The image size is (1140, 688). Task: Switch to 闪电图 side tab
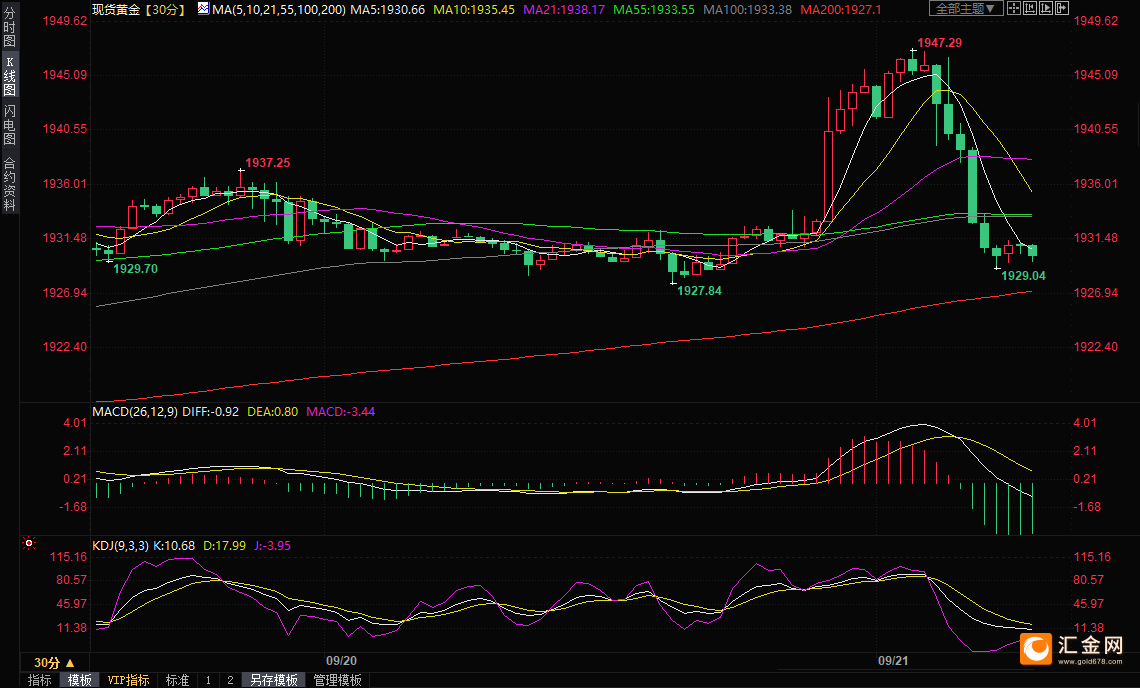click(x=9, y=124)
